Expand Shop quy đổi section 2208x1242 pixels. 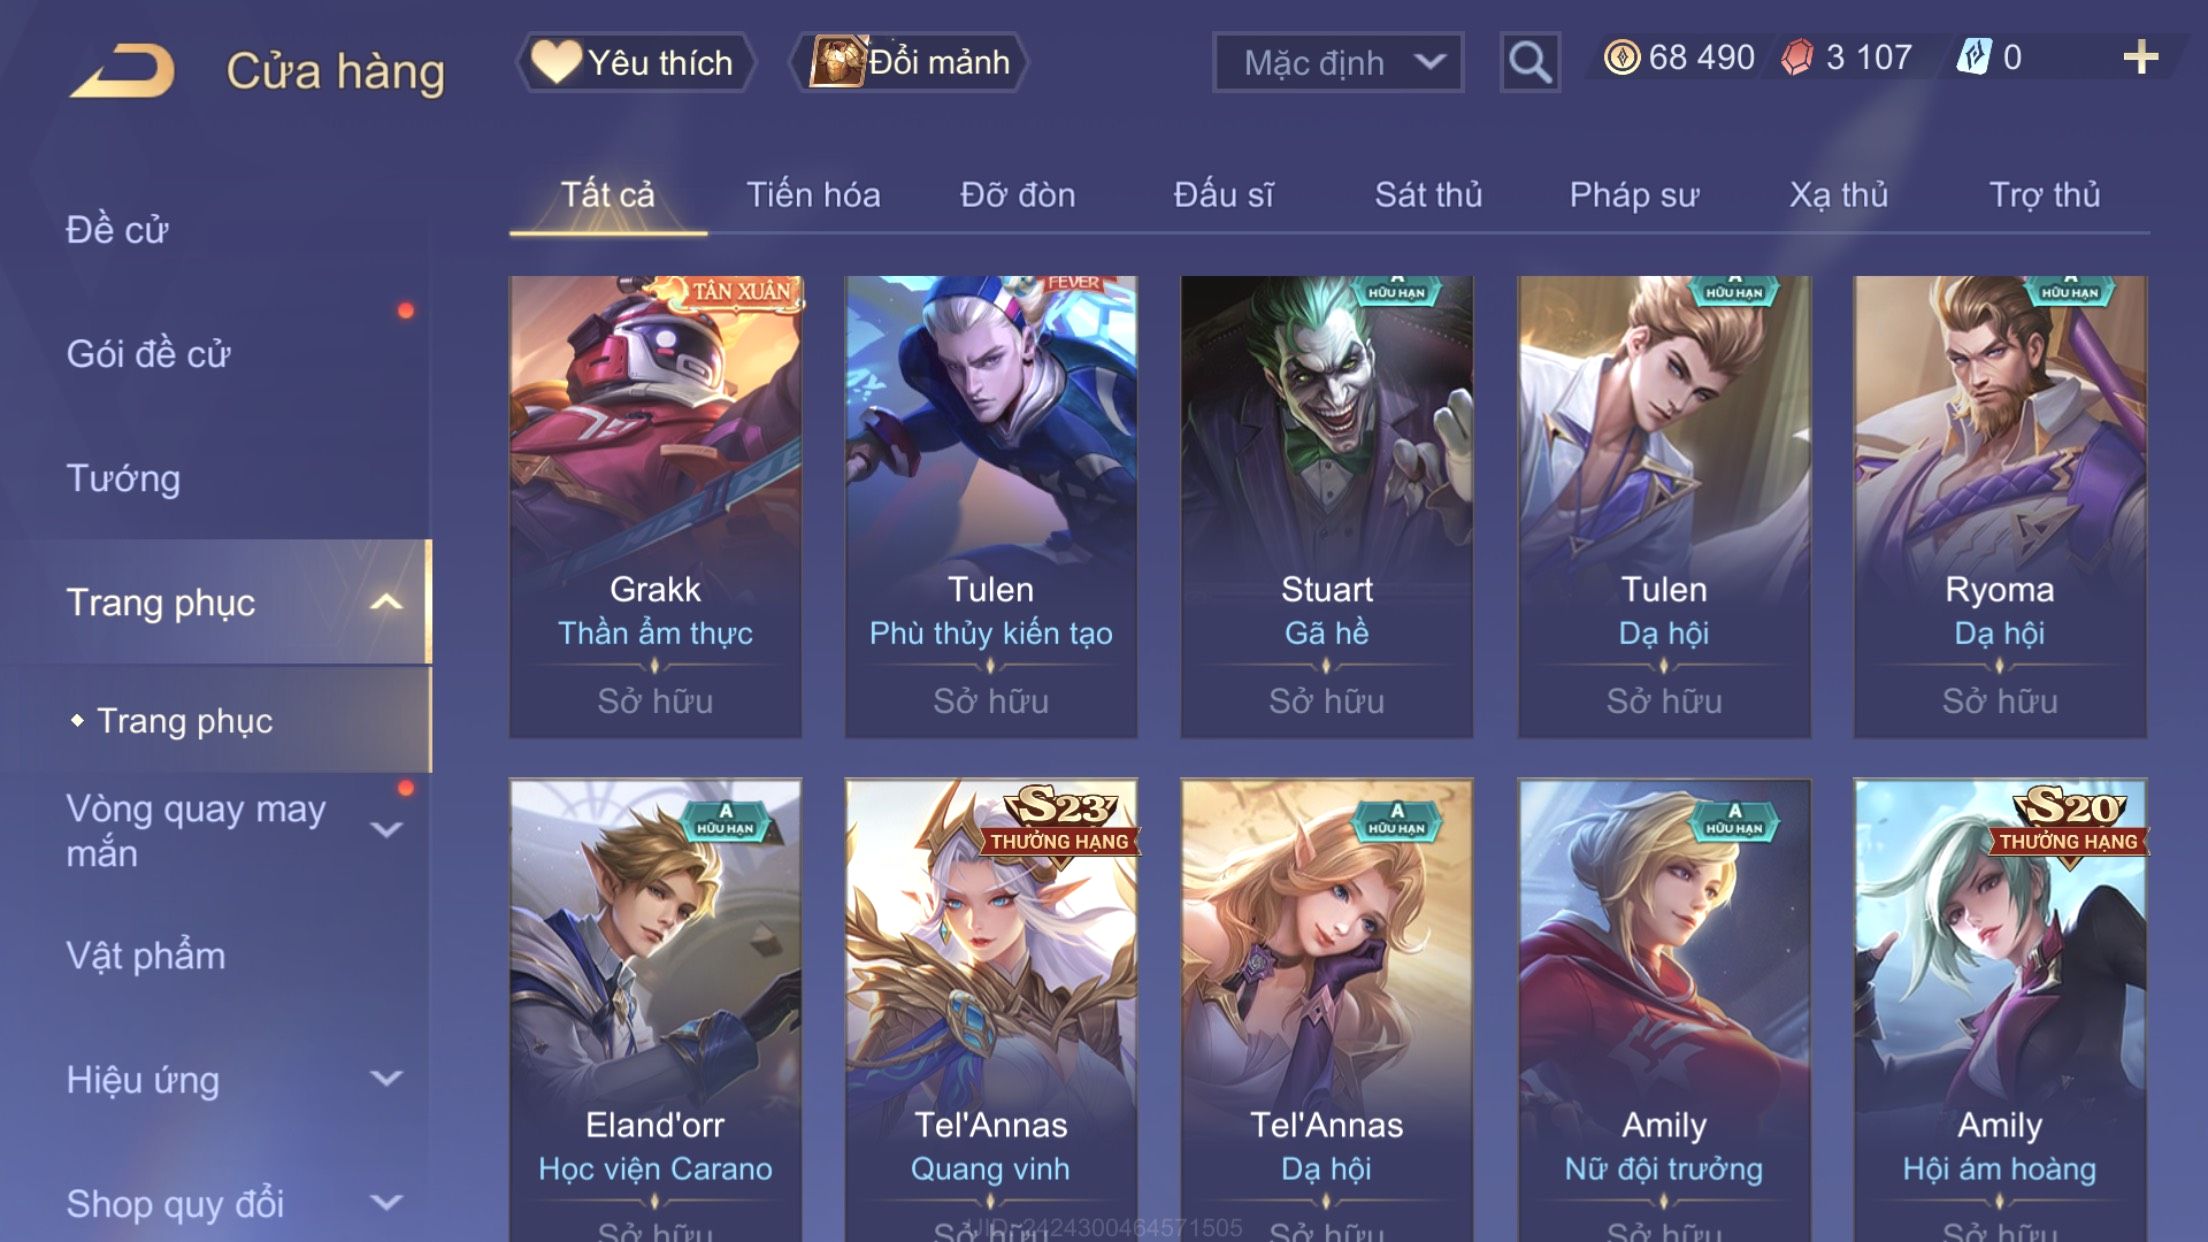(x=386, y=1203)
